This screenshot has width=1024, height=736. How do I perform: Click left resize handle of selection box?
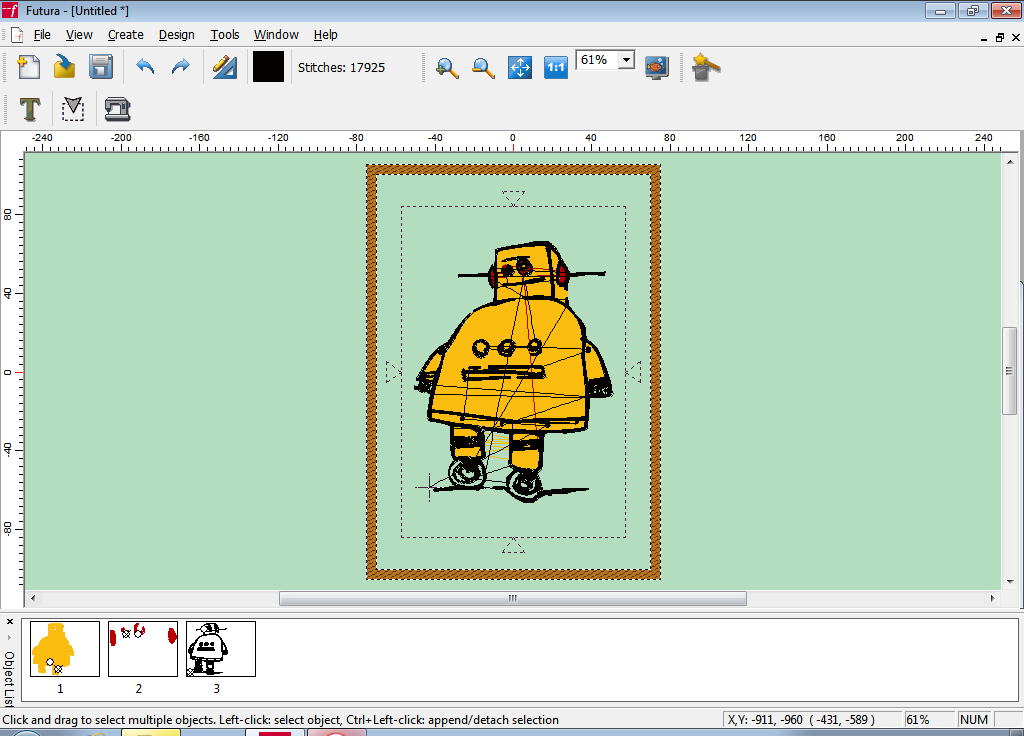click(393, 372)
